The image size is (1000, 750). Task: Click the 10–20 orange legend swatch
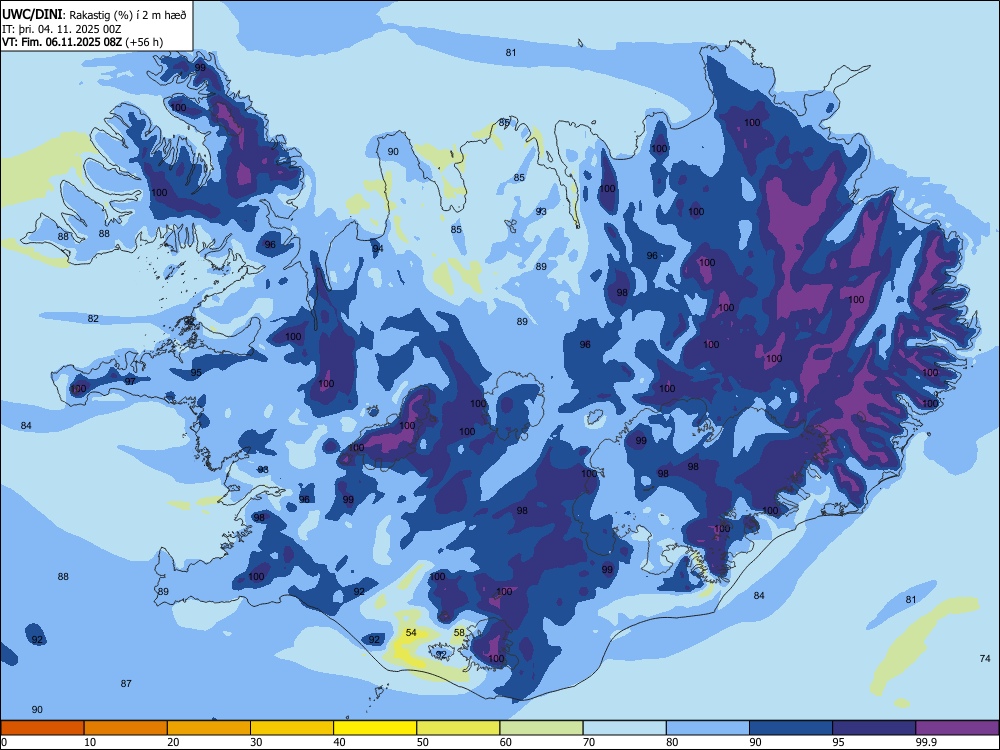[x=126, y=728]
